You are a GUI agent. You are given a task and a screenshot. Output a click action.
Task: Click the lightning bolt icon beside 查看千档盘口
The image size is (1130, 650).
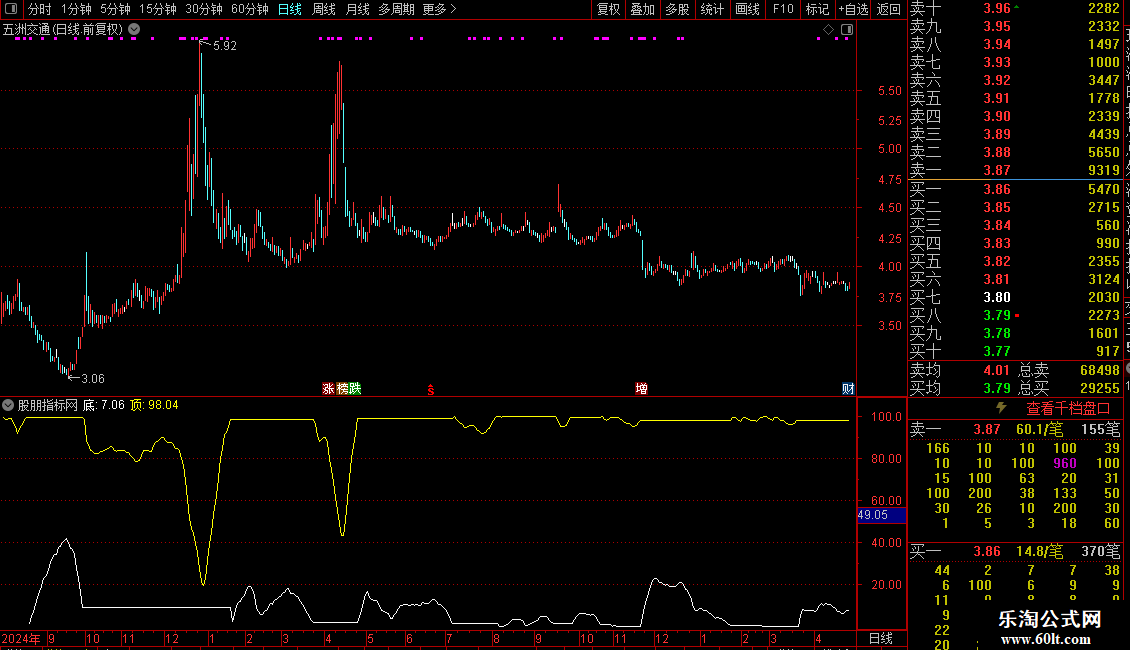1001,408
